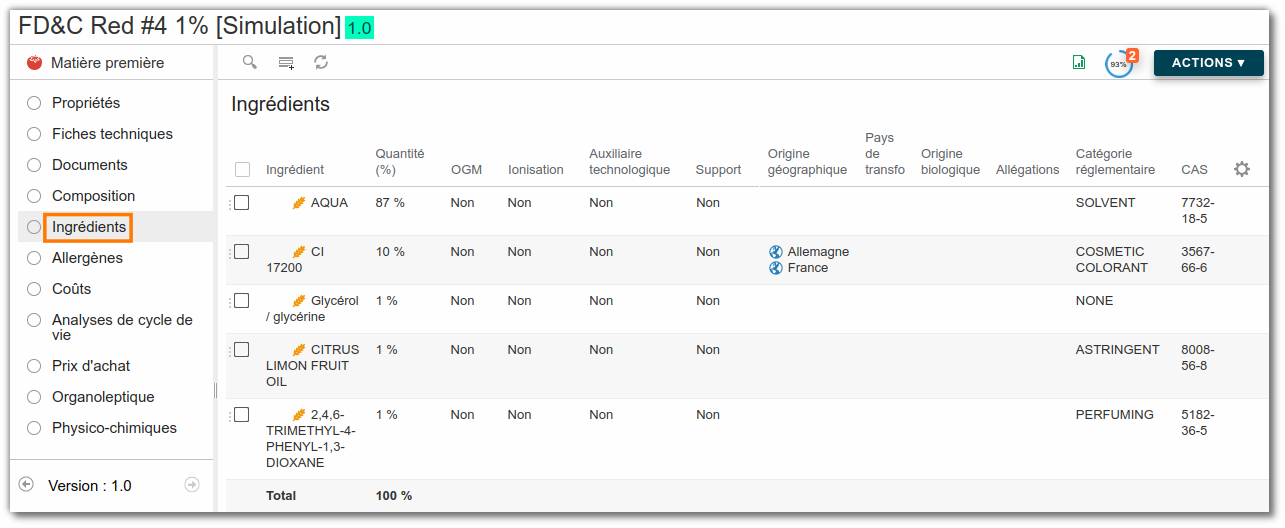Click the search magnifier icon in toolbar
Screen dimensions: 1285x528
[x=250, y=62]
